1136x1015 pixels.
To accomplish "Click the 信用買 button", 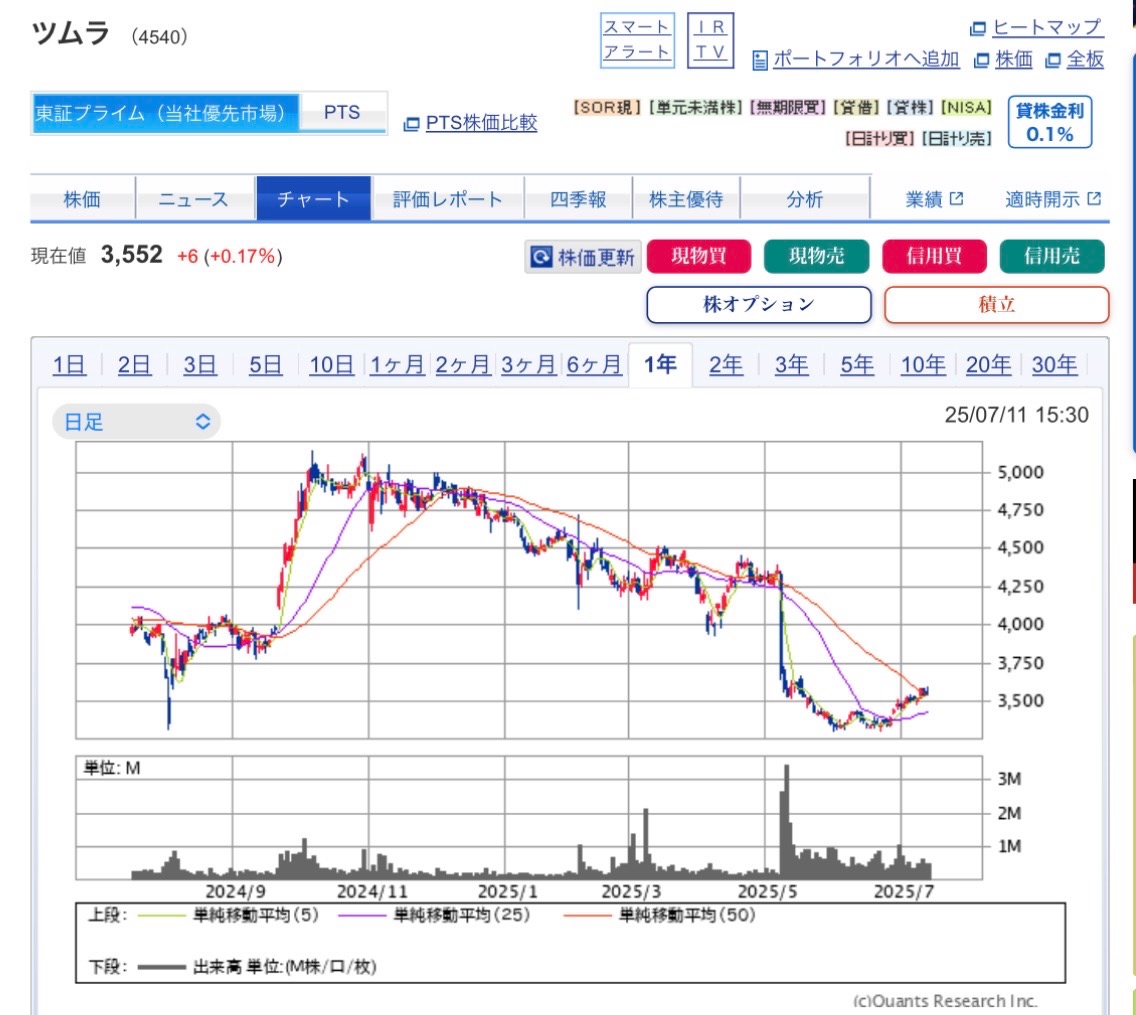I will 934,256.
